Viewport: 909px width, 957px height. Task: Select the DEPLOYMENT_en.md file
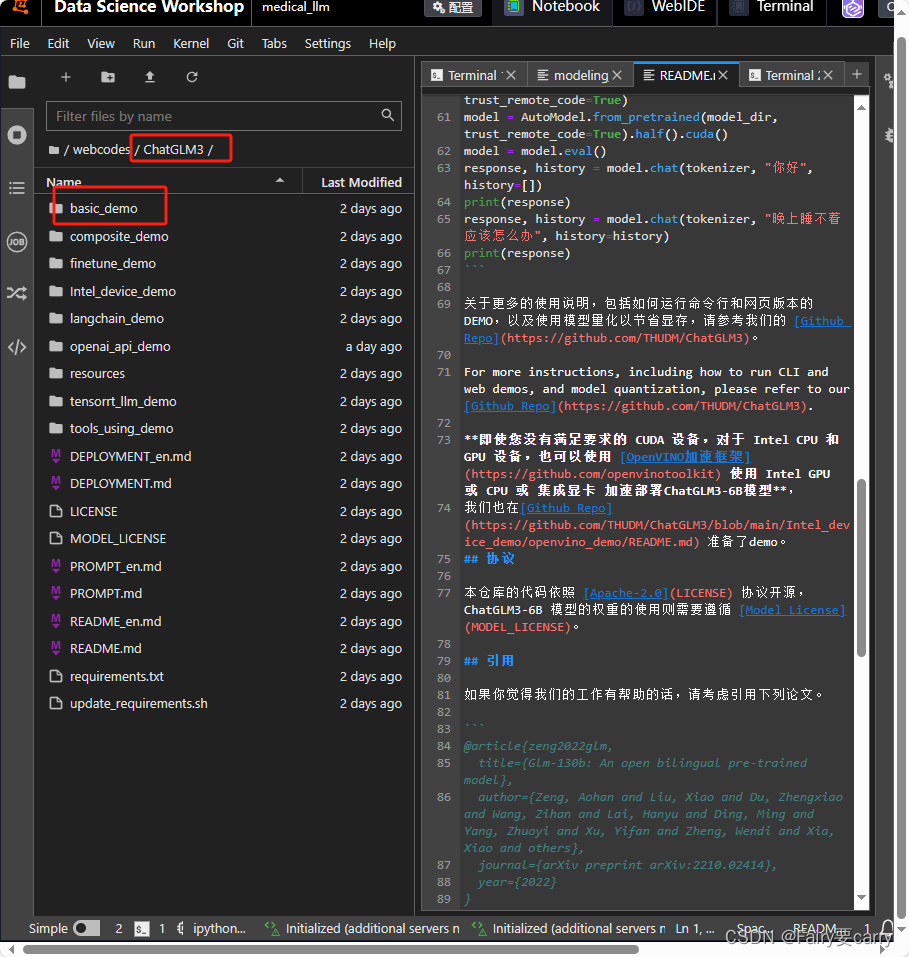point(223,457)
